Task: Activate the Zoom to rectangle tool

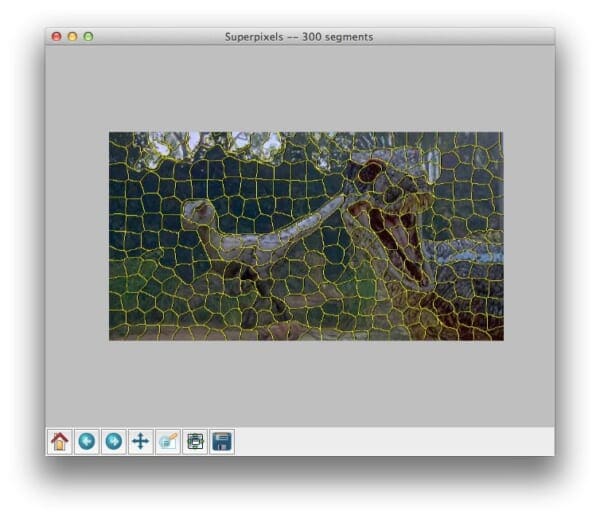Action: (168, 441)
